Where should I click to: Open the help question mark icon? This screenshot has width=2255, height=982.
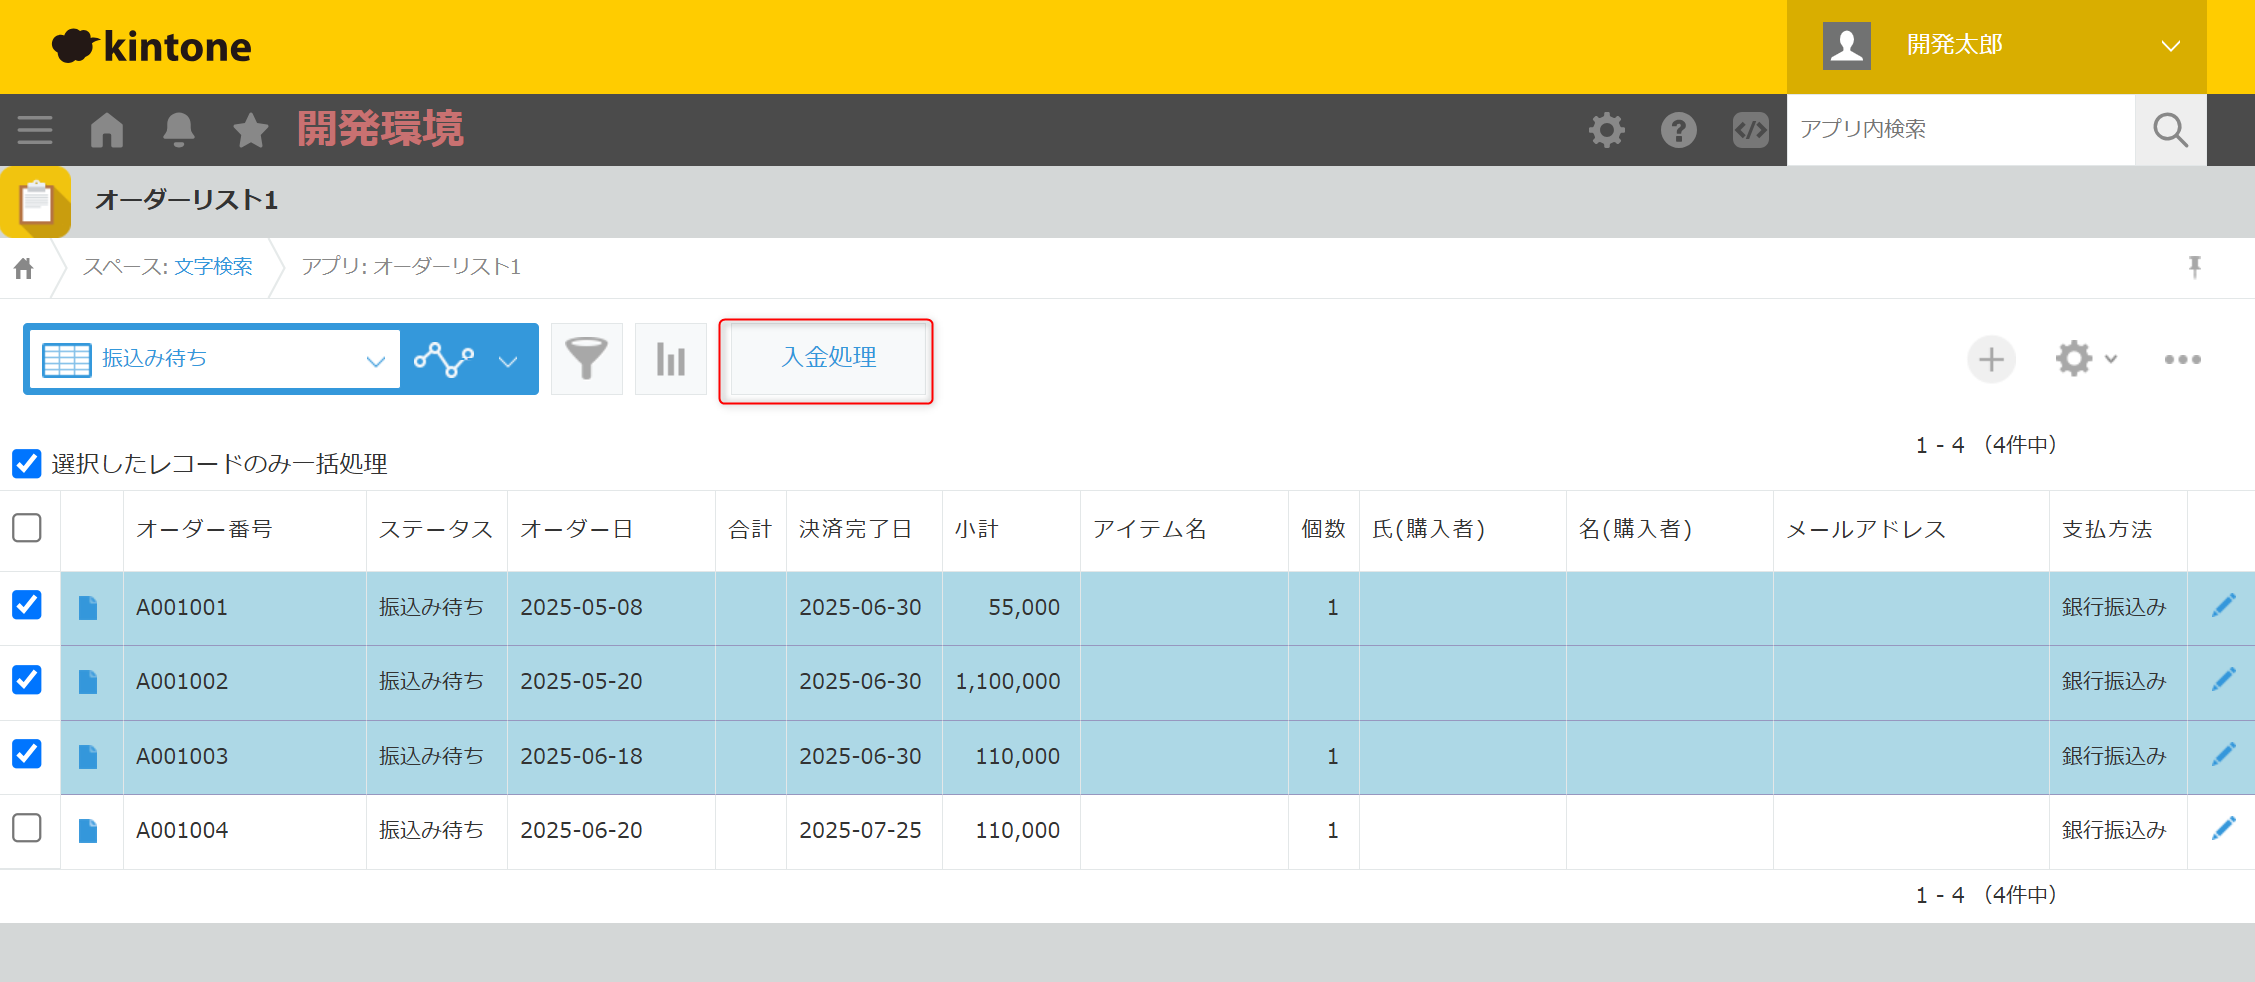tap(1678, 130)
